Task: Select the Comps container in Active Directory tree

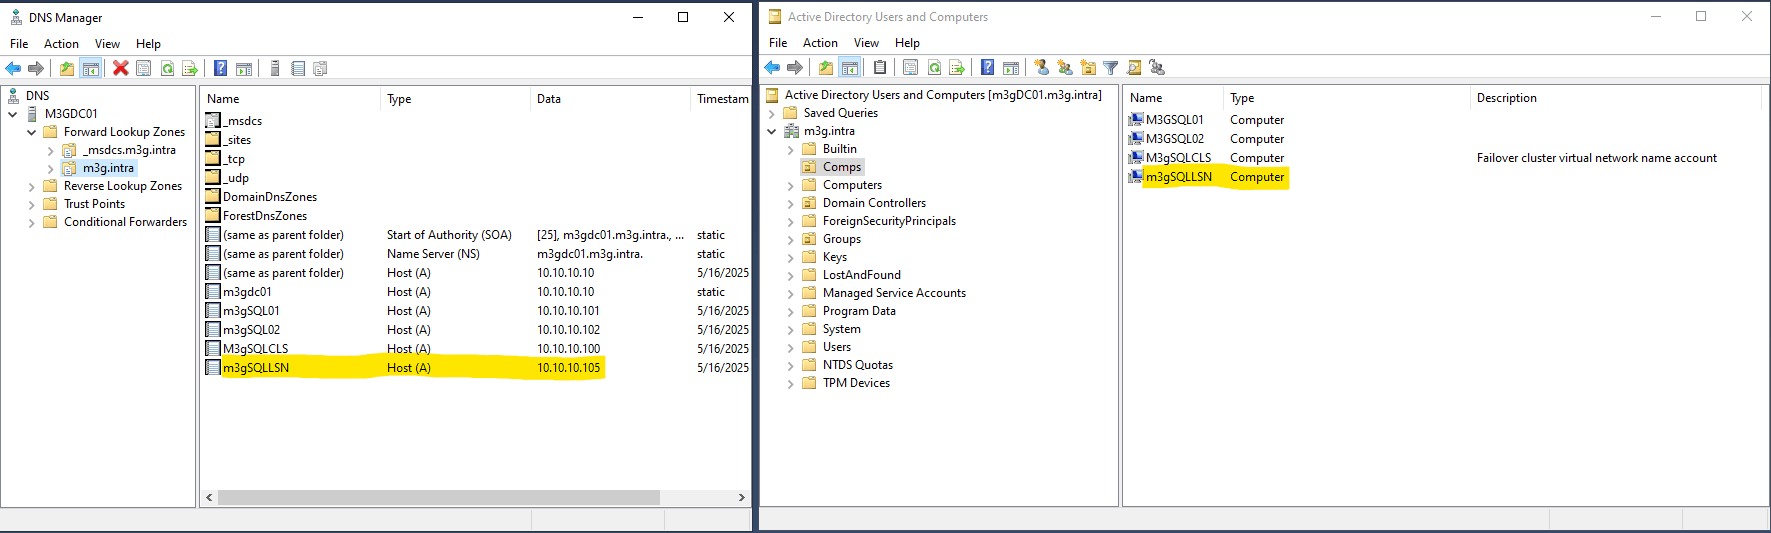Action: (x=842, y=167)
